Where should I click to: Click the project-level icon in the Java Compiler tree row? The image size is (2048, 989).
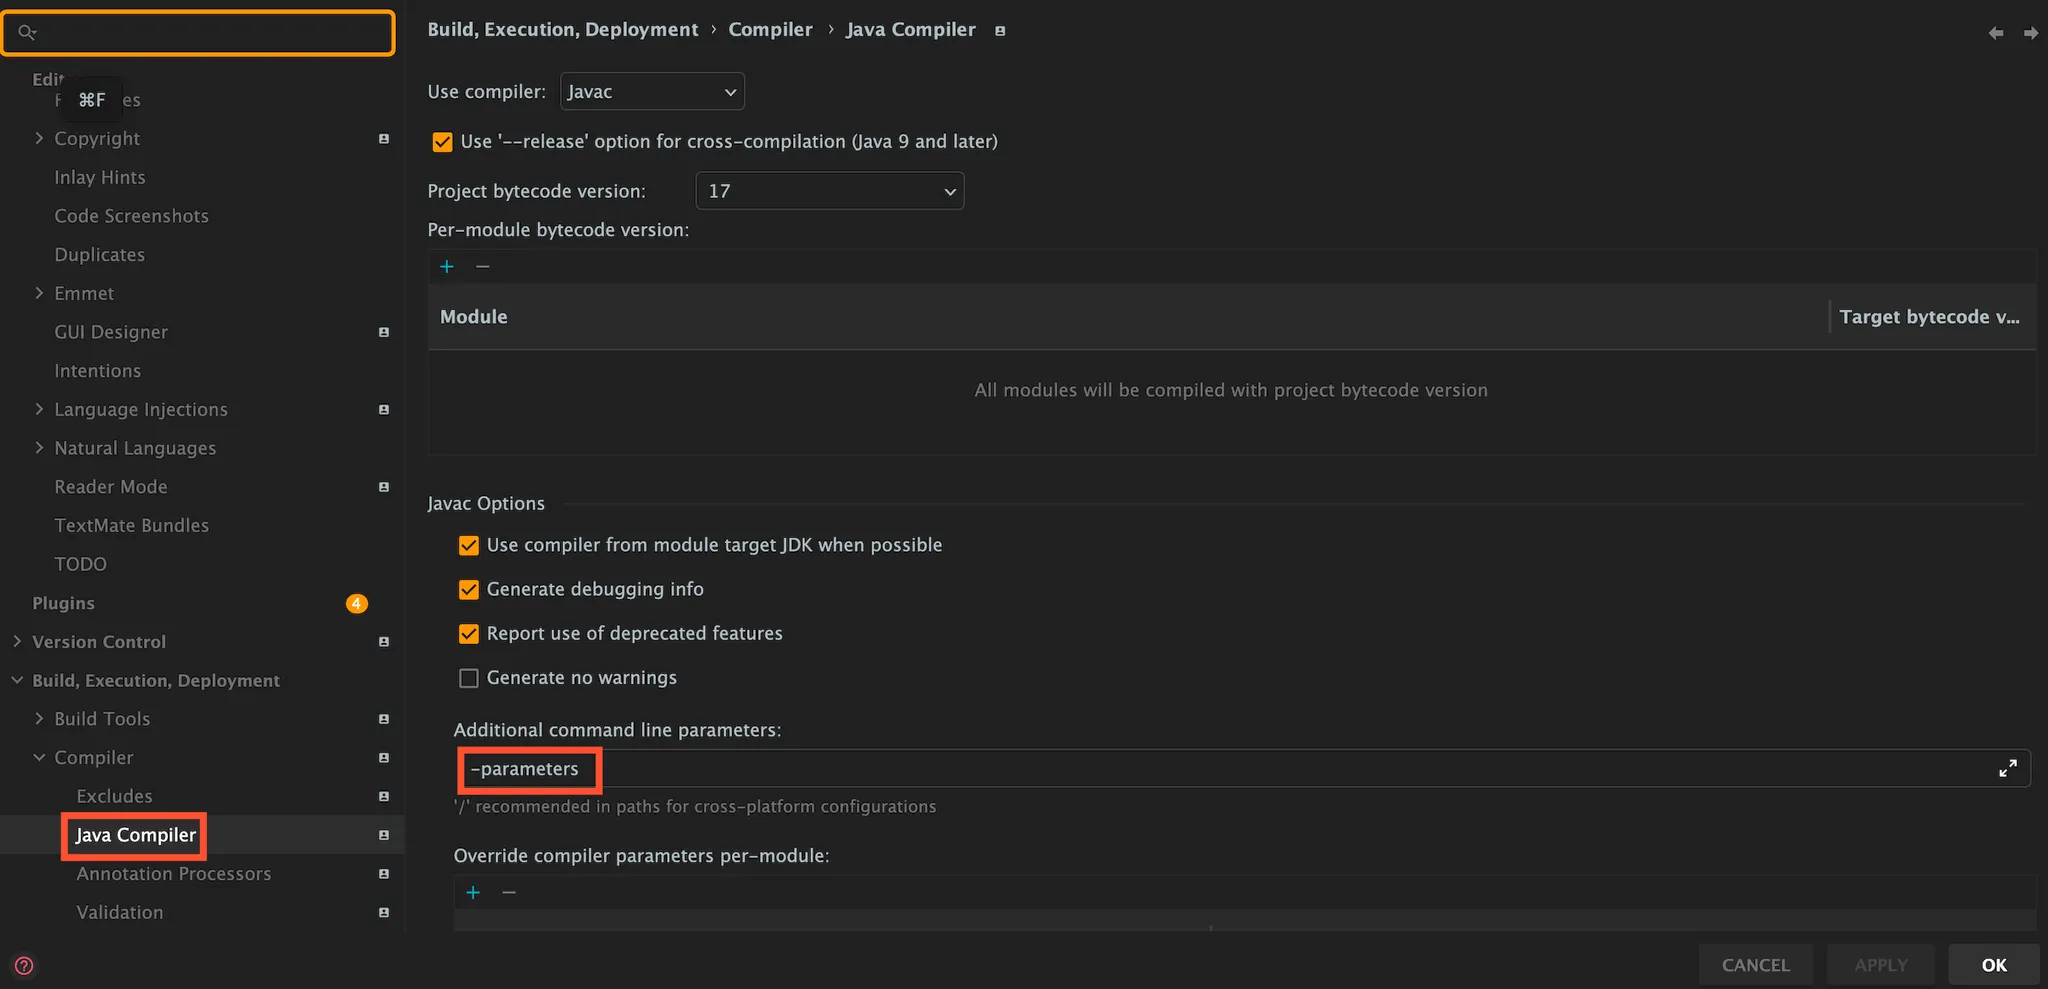384,835
